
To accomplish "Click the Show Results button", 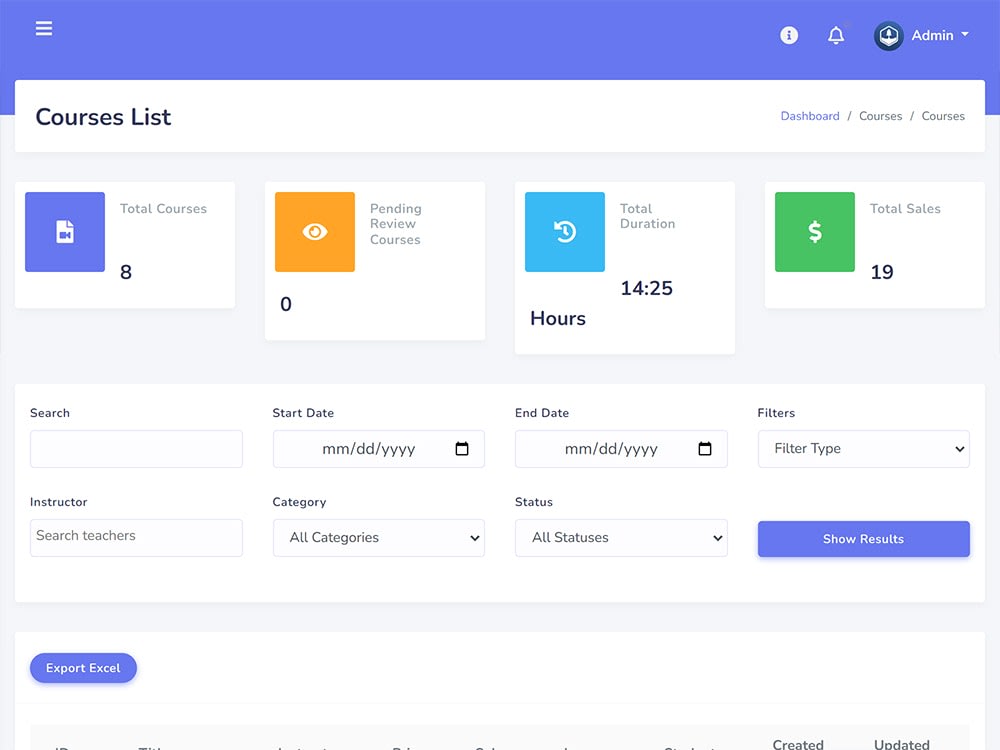I will click(864, 539).
